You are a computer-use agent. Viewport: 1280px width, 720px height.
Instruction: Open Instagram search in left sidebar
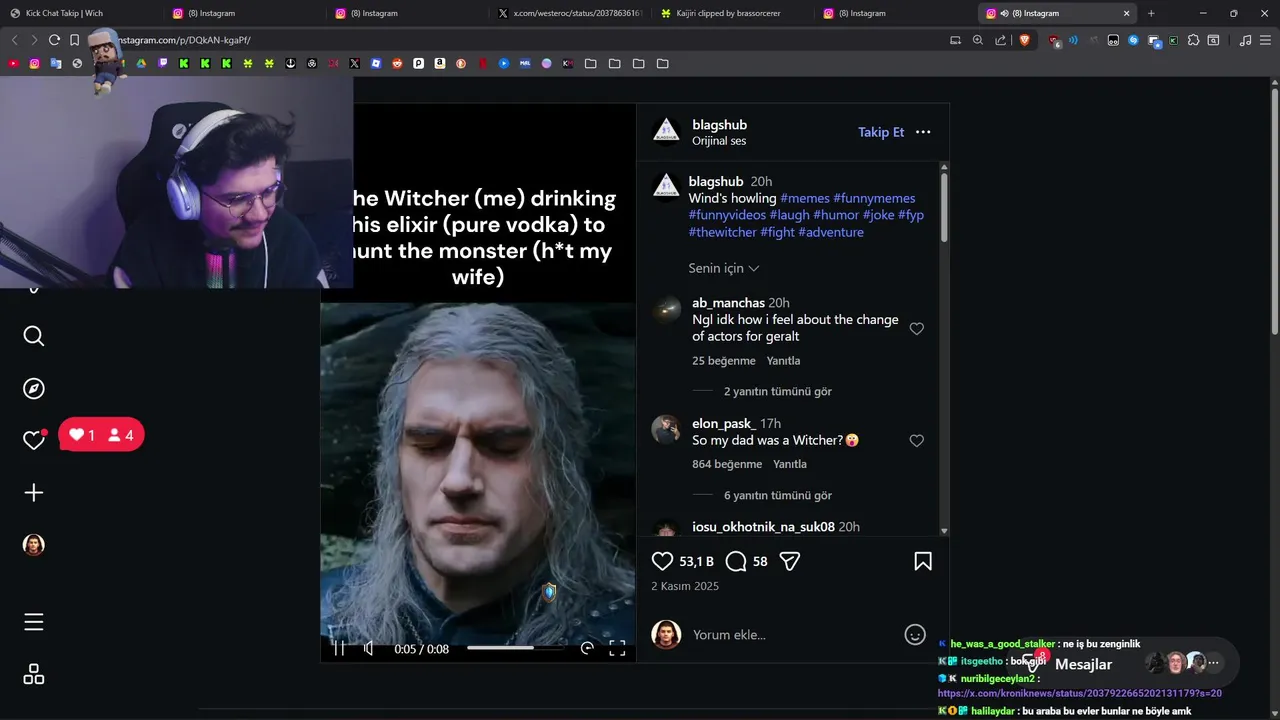point(34,336)
